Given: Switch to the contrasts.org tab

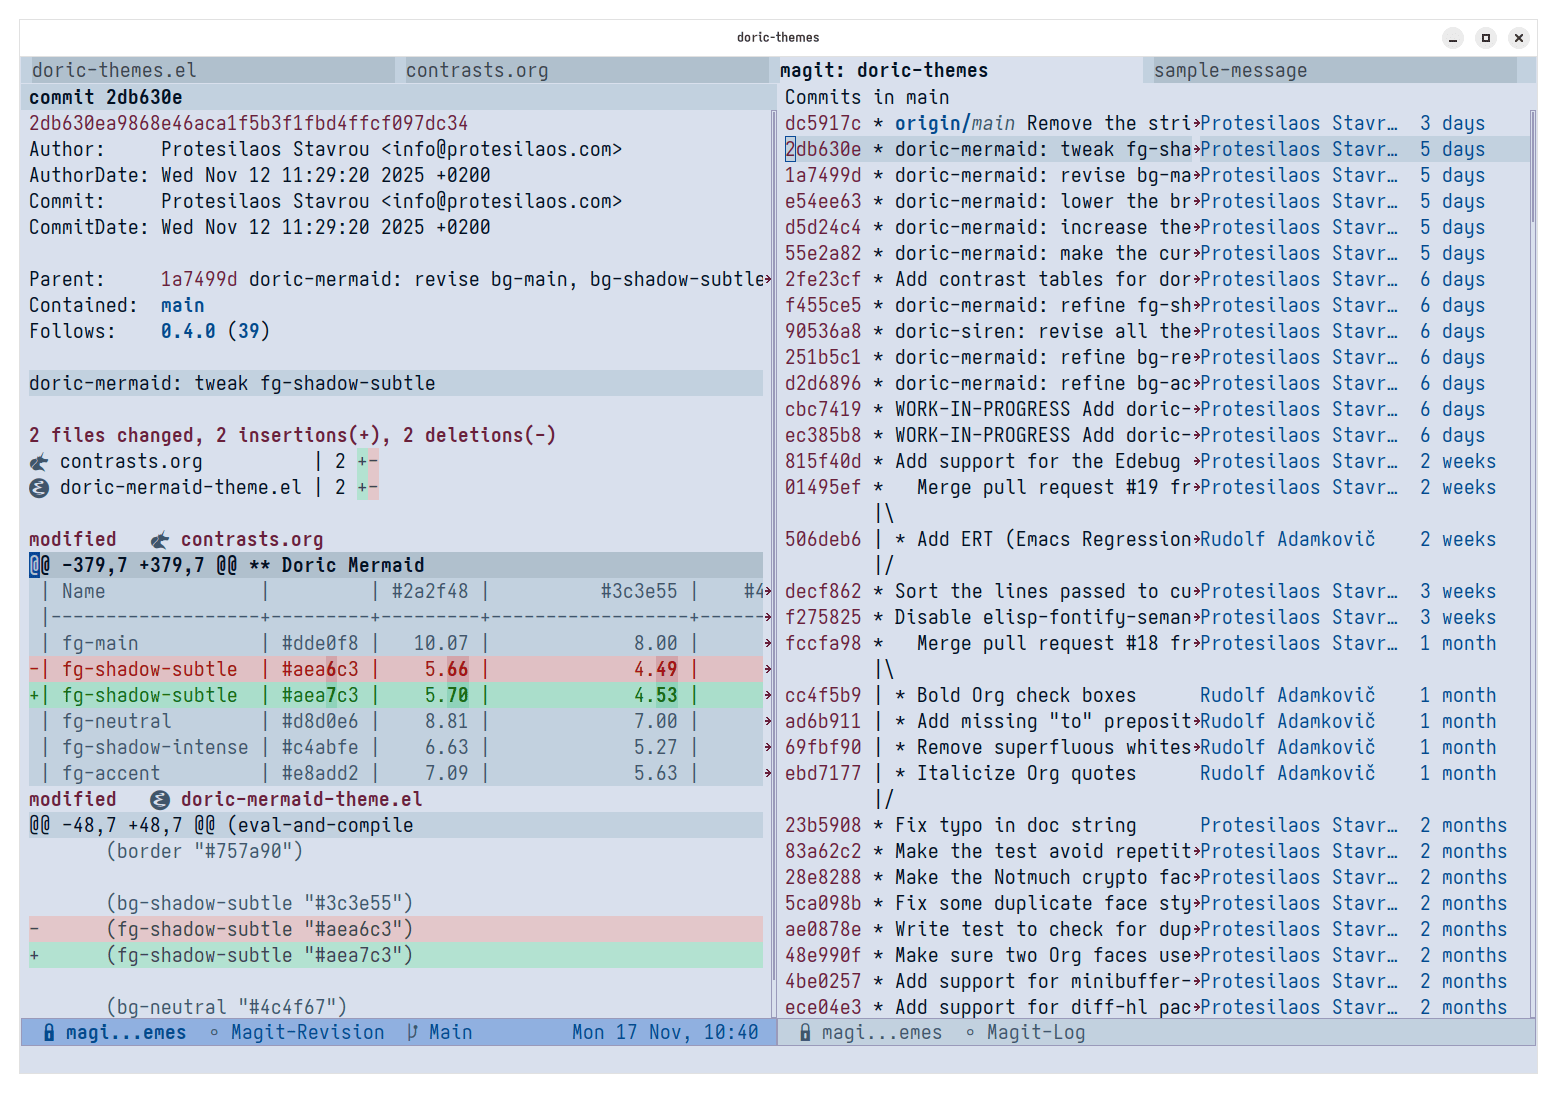Looking at the screenshot, I should pyautogui.click(x=477, y=71).
